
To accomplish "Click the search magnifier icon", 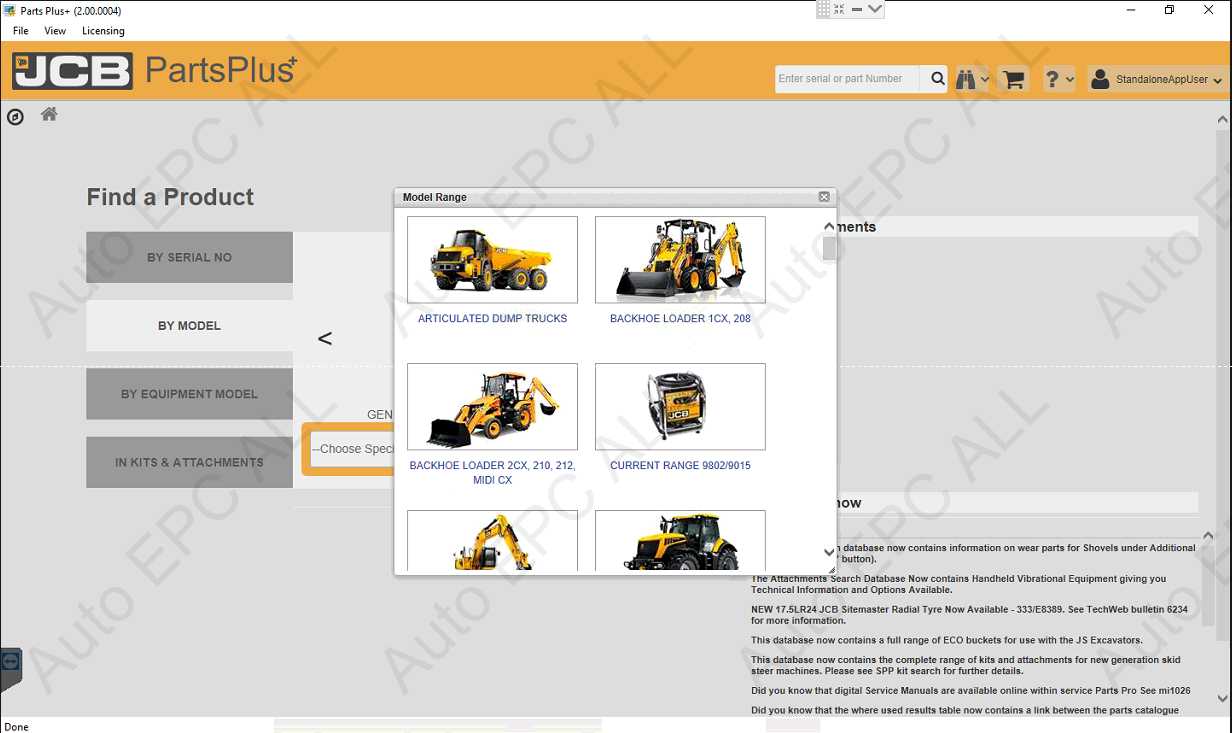I will 936,78.
